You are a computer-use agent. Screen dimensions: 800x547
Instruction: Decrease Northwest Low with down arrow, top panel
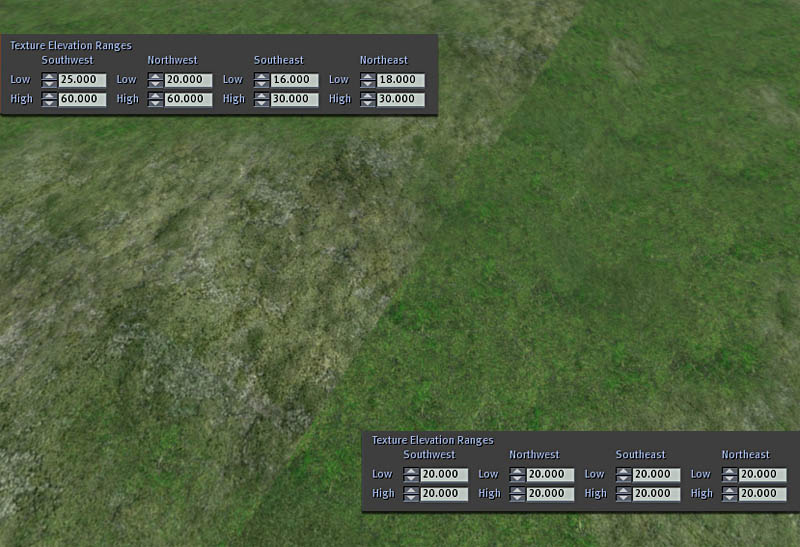[156, 84]
